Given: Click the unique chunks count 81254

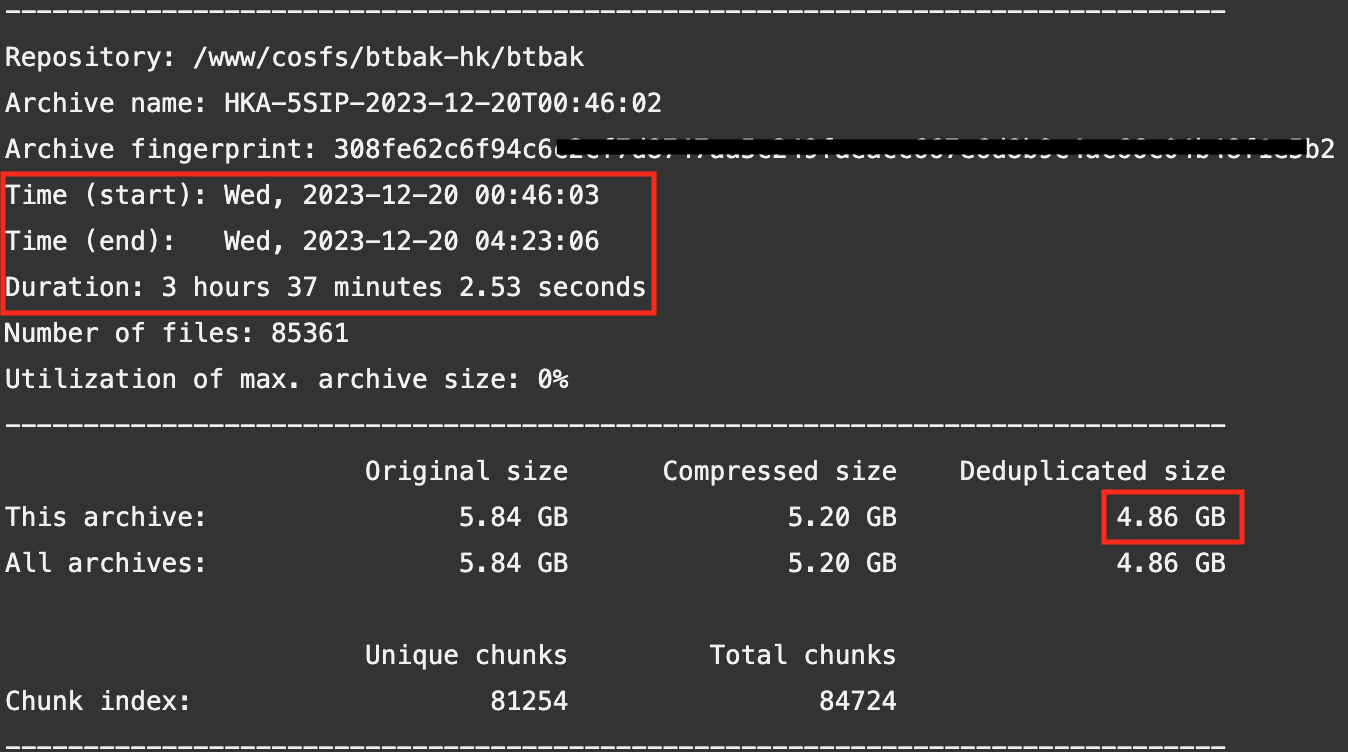Looking at the screenshot, I should [x=529, y=701].
